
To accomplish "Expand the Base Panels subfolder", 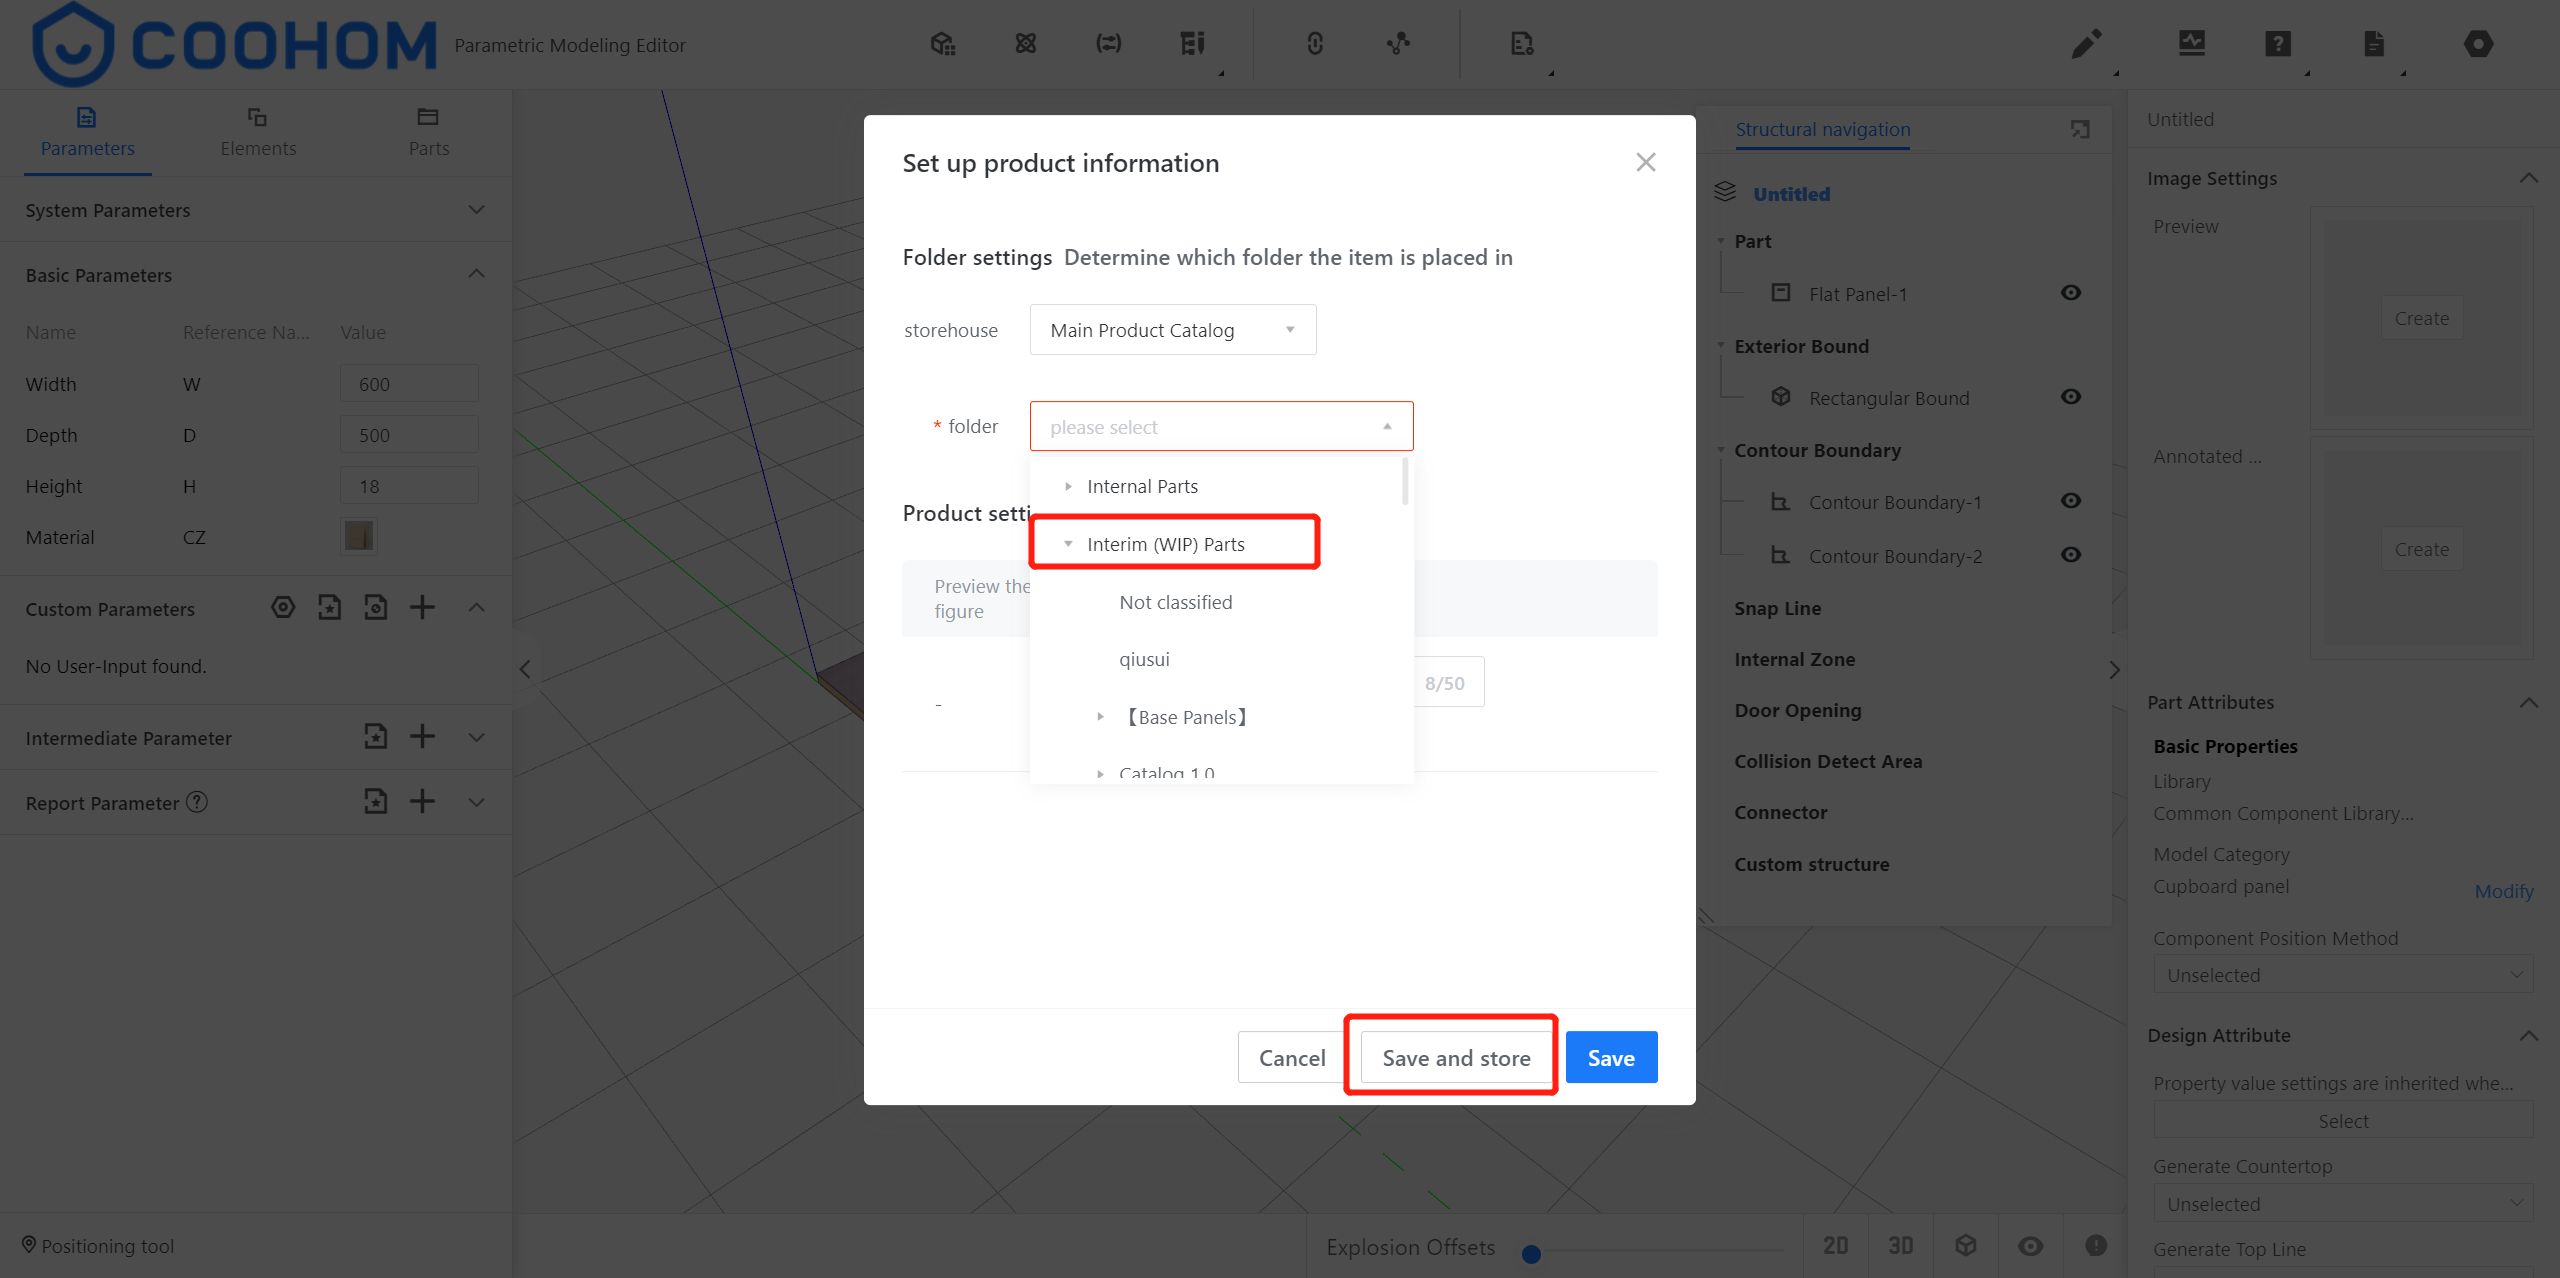I will click(1100, 717).
